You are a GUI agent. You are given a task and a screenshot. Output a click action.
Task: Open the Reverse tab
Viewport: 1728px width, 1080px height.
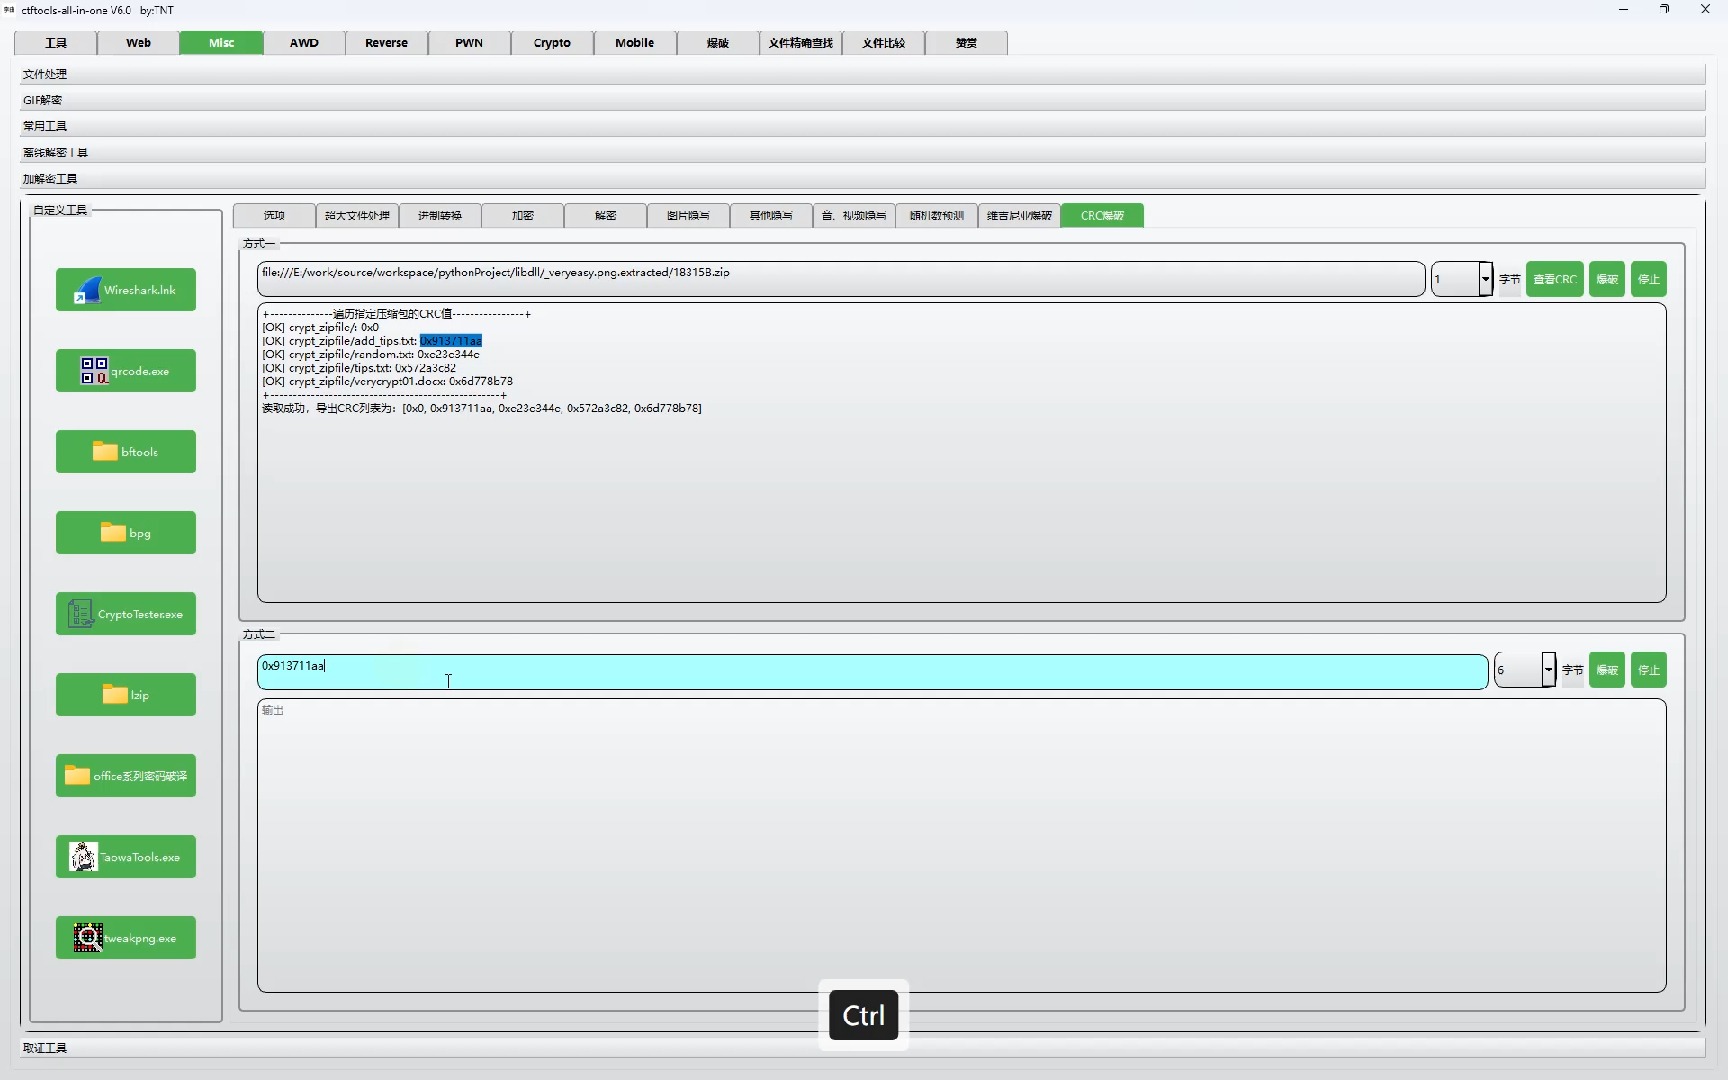[387, 43]
